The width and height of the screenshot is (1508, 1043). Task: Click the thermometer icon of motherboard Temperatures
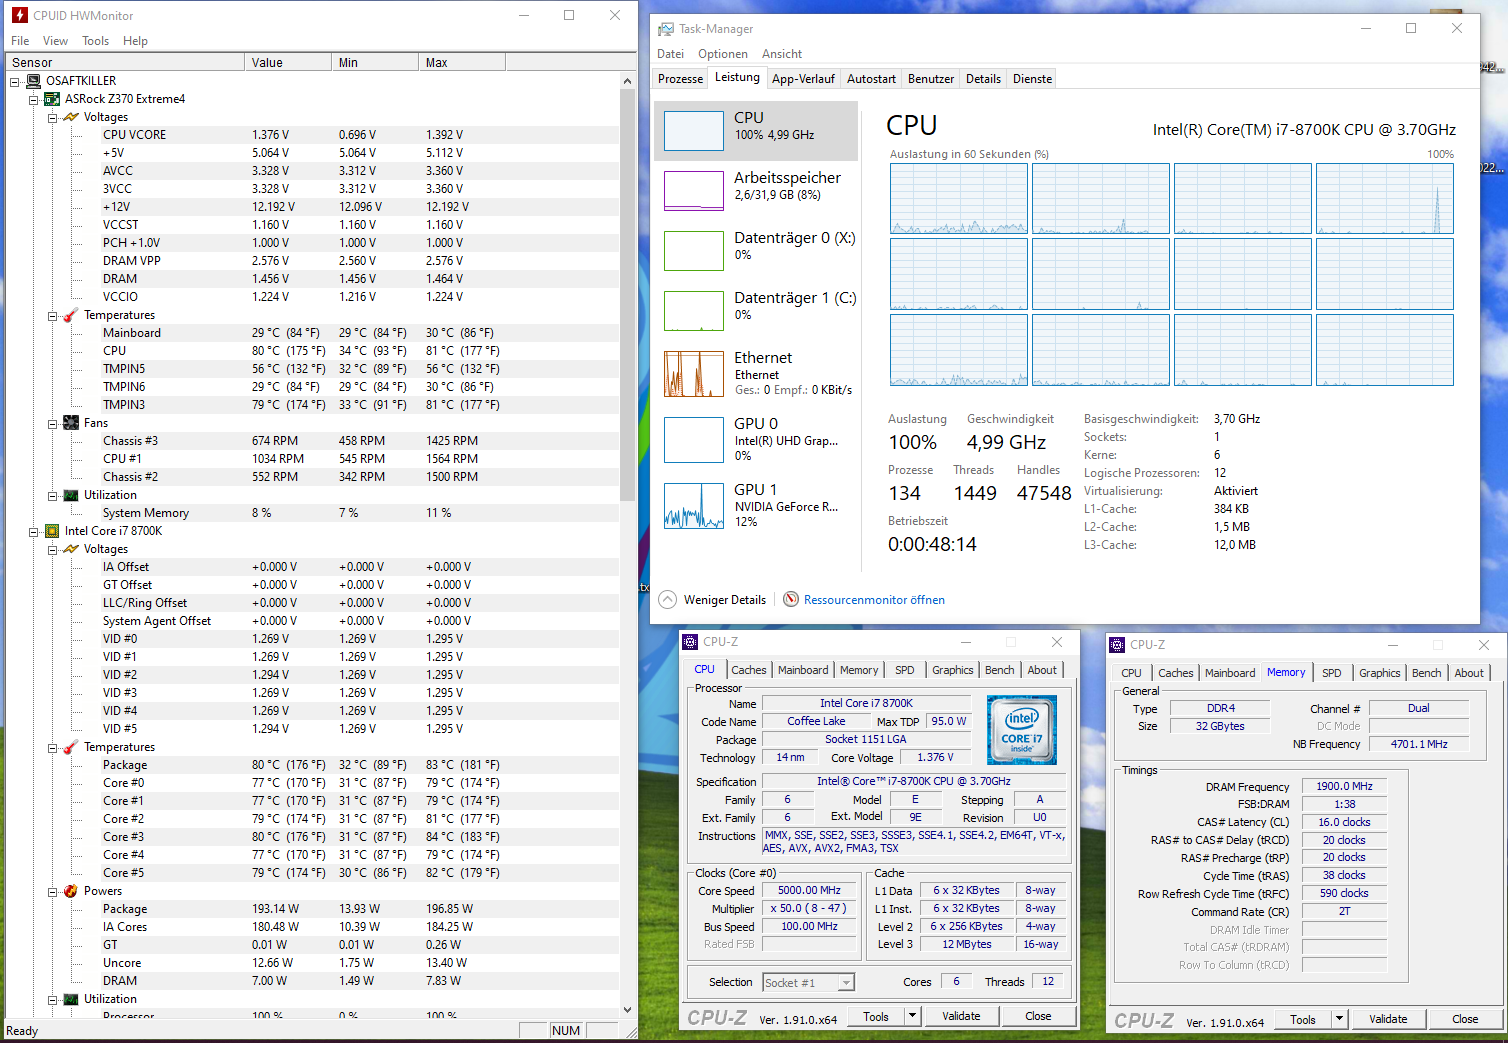point(71,315)
